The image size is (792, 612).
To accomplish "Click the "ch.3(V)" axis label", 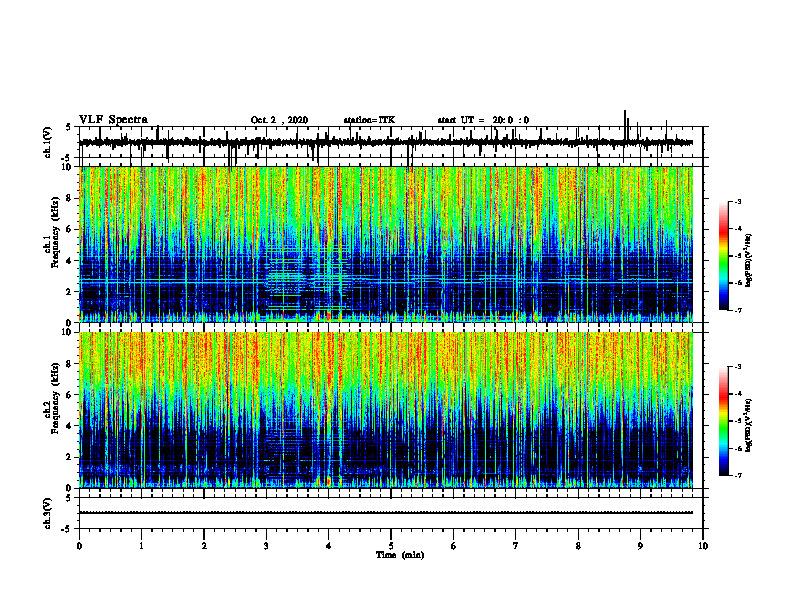I will (48, 513).
